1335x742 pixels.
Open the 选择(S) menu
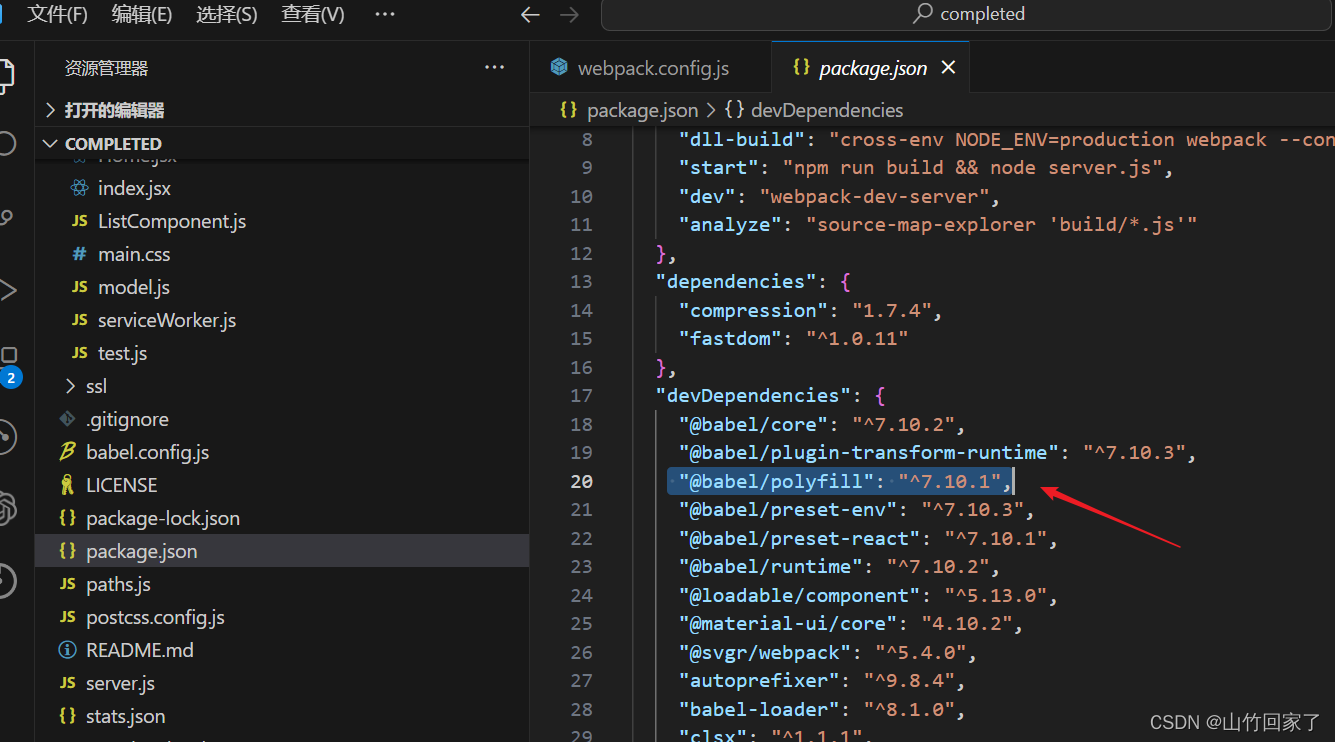click(x=227, y=14)
